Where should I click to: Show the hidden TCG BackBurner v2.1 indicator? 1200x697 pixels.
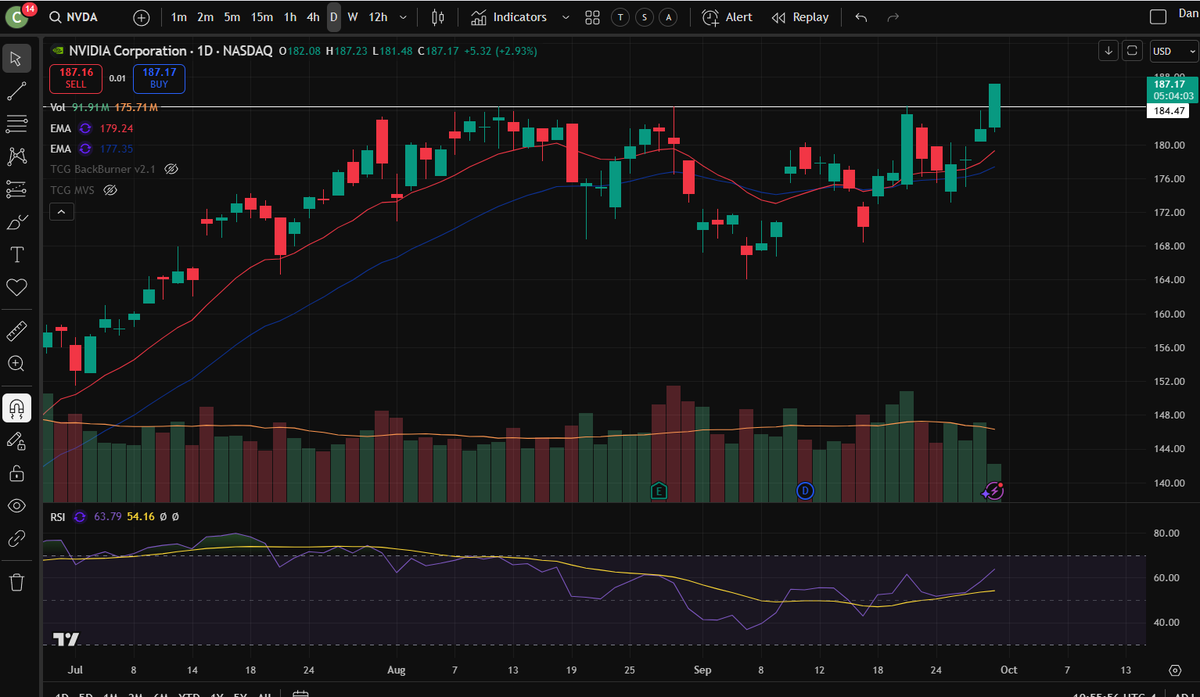click(171, 169)
